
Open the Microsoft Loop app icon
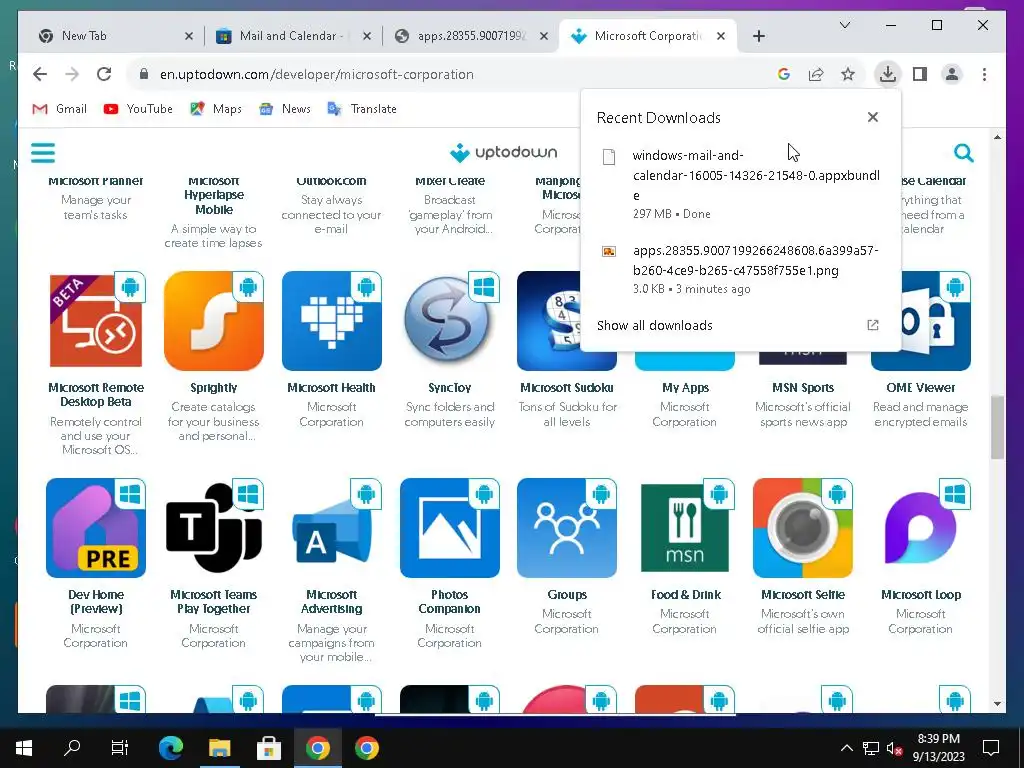coord(921,528)
